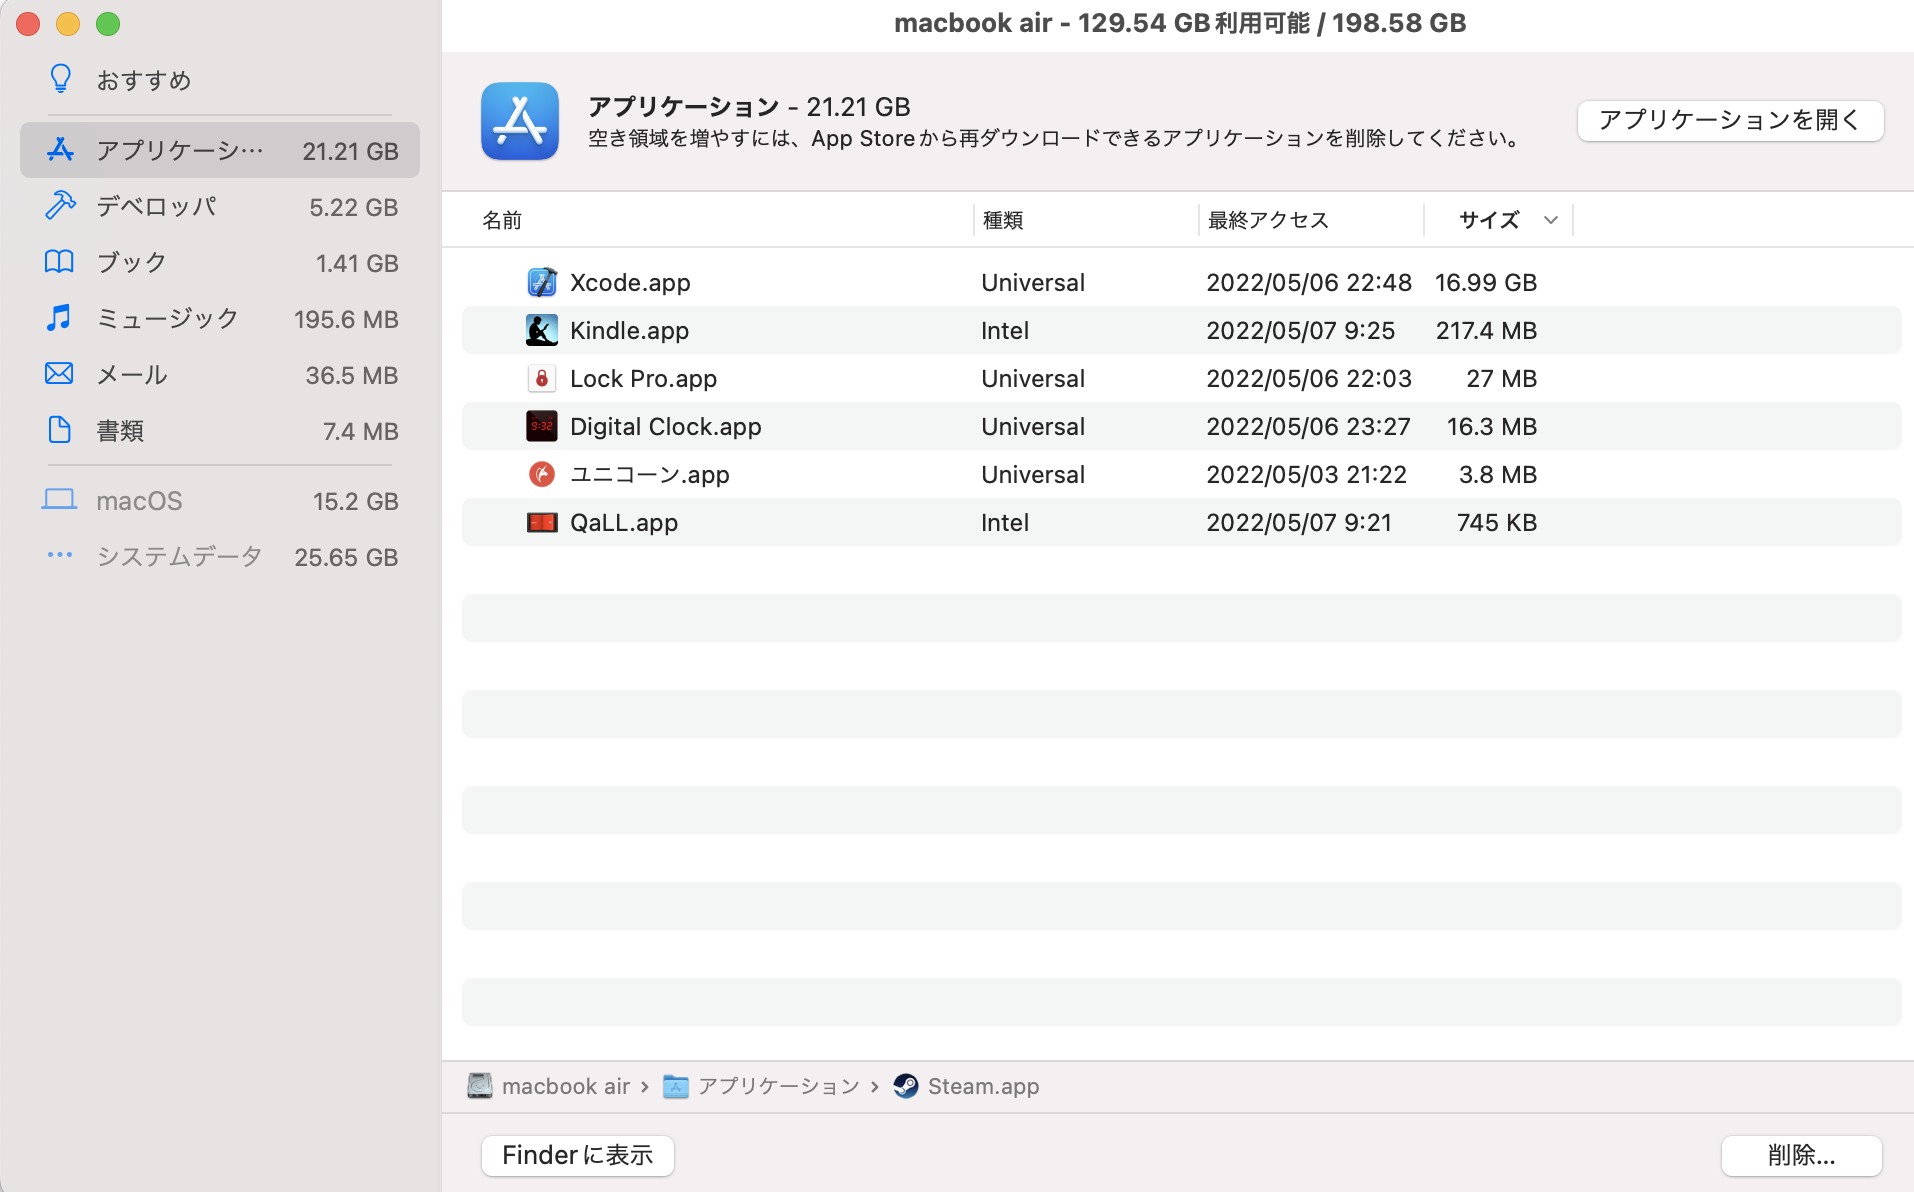Click the QaLL.app icon

click(x=542, y=522)
